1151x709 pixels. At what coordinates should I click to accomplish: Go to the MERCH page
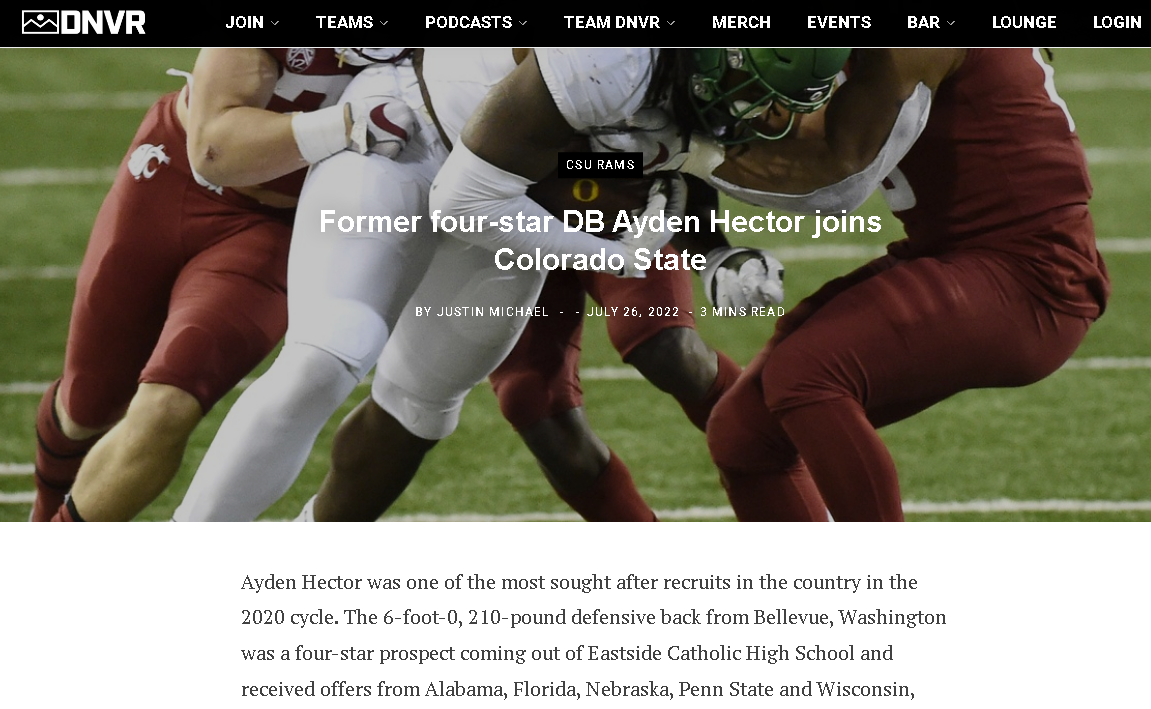pyautogui.click(x=741, y=22)
